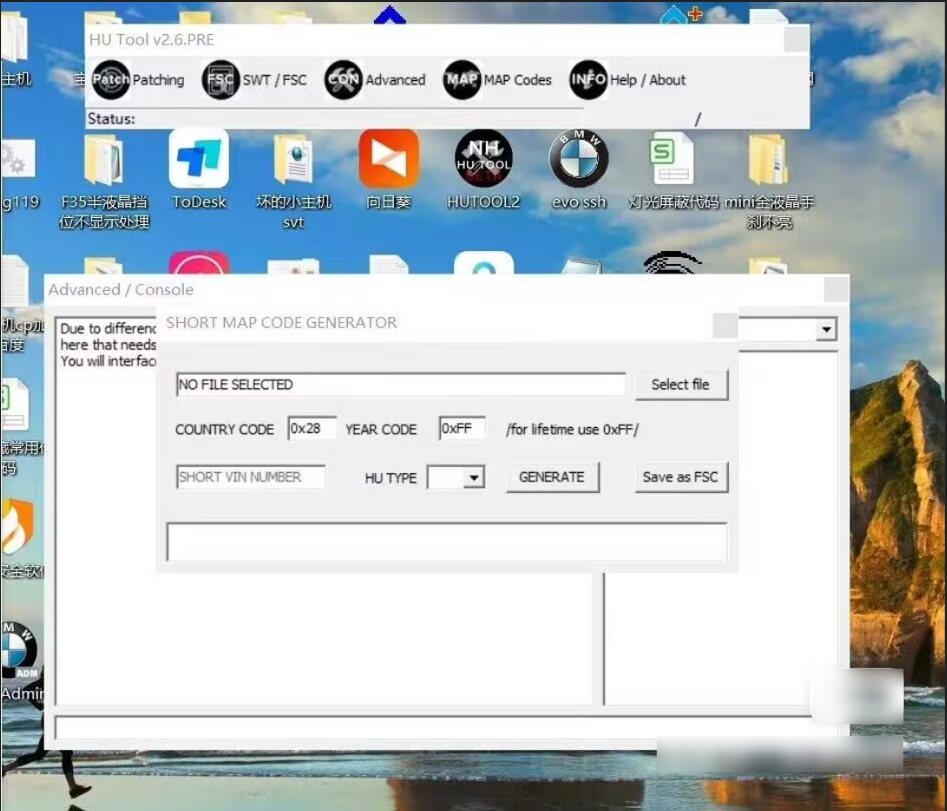Screen dimensions: 947x811
Task: Select the HUTOOL2 desktop shortcut
Action: click(483, 160)
